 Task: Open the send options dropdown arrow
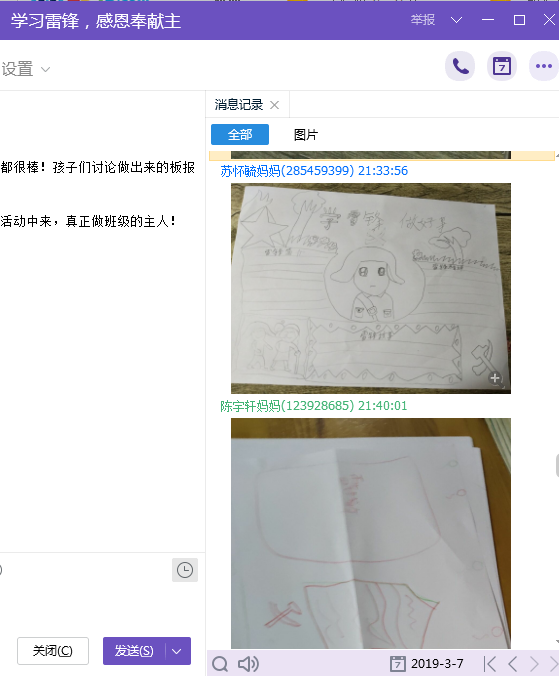click(177, 651)
